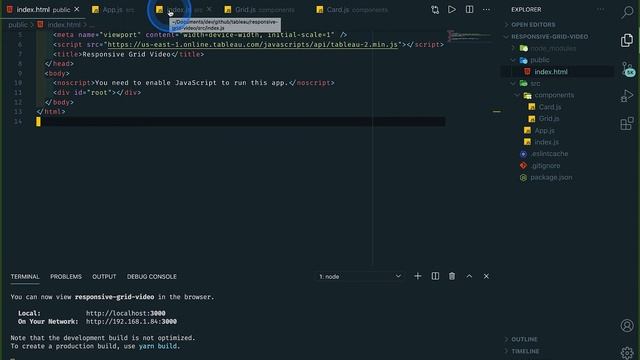Open .gitignore in the explorer tree
This screenshot has width=640, height=360.
pyautogui.click(x=545, y=166)
